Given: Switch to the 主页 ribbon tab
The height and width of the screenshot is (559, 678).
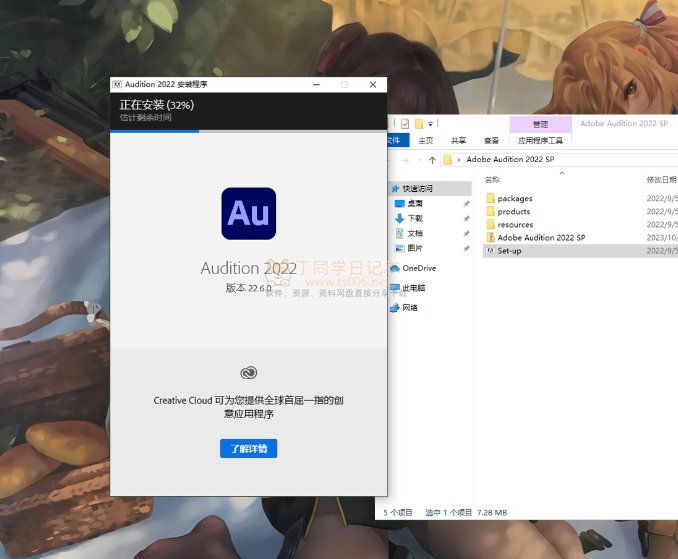Looking at the screenshot, I should pos(426,141).
